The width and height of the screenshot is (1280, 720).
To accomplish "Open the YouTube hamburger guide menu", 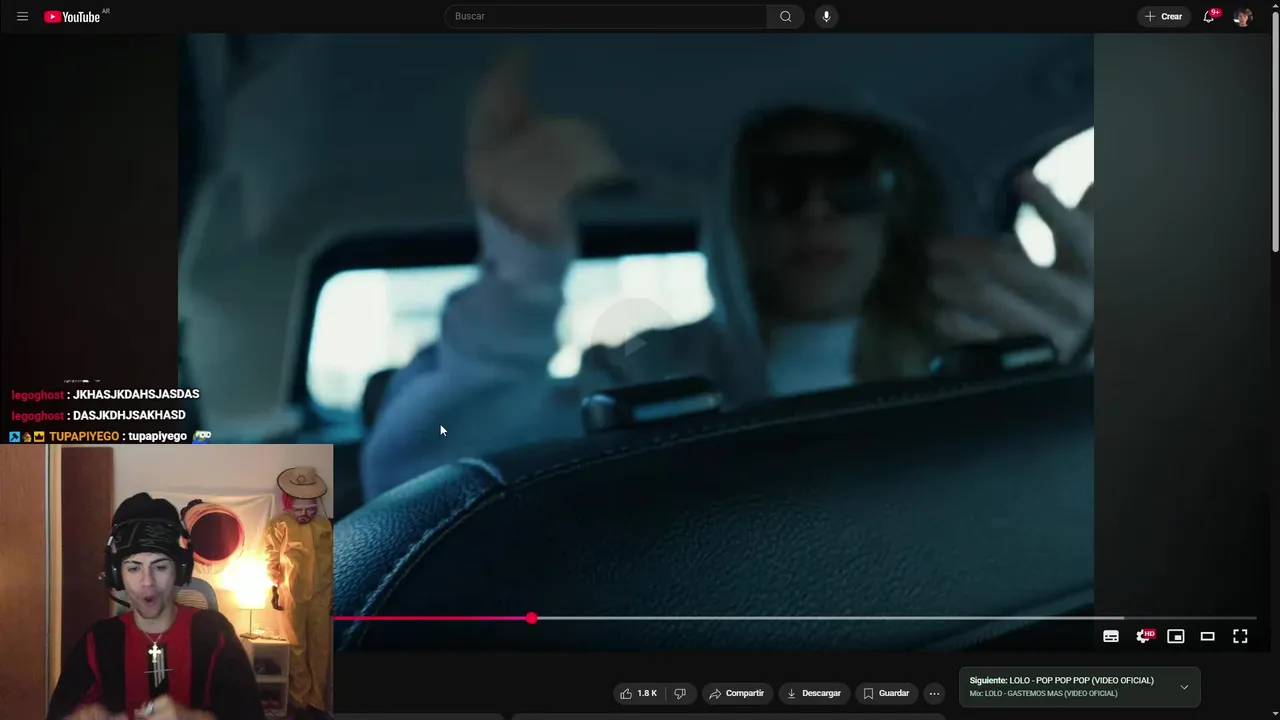I will [x=22, y=16].
